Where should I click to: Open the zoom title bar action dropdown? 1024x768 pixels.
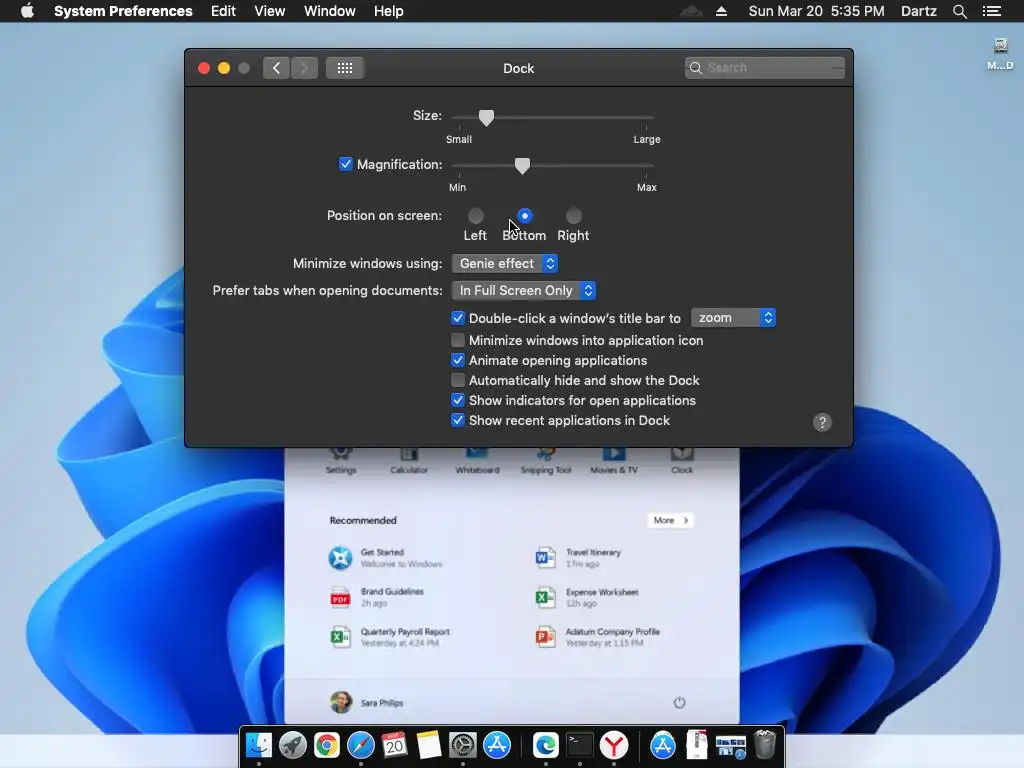(733, 318)
